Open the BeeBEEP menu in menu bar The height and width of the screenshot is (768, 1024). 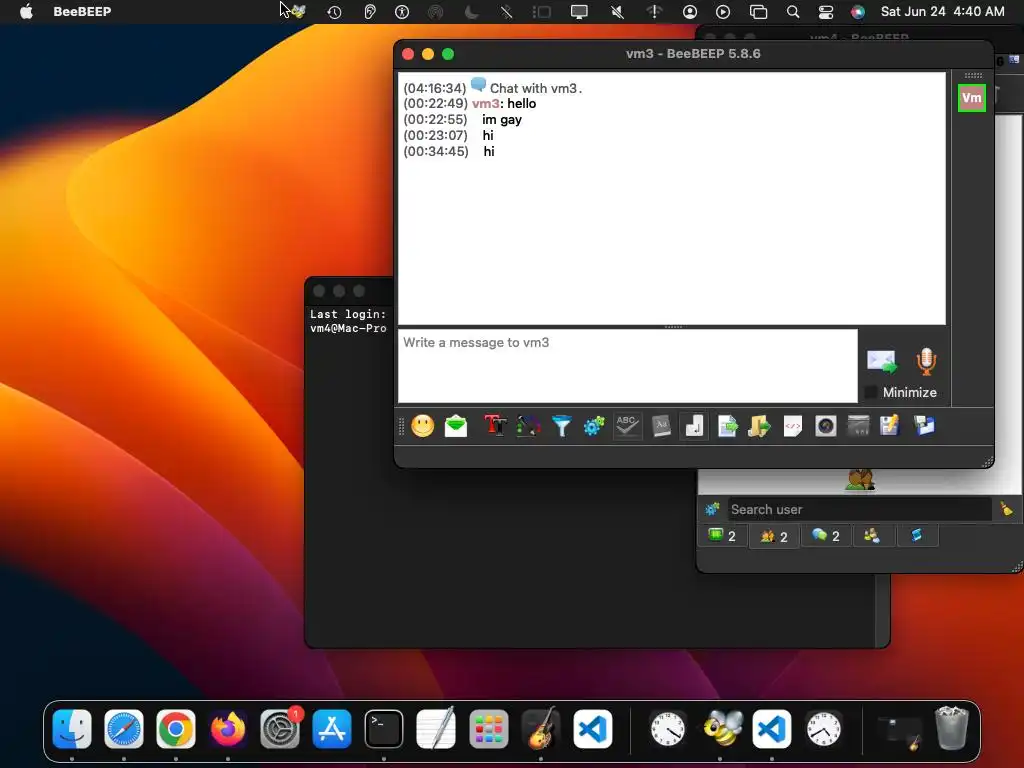82,11
